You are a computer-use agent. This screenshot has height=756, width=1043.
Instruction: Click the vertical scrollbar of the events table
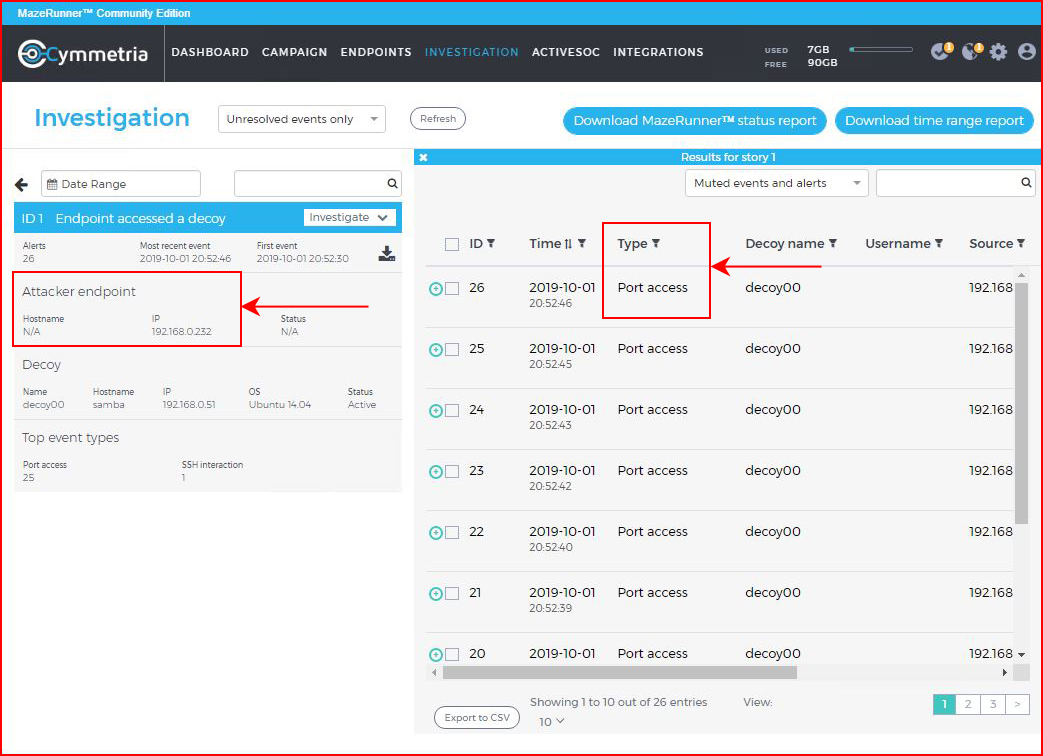click(1021, 402)
